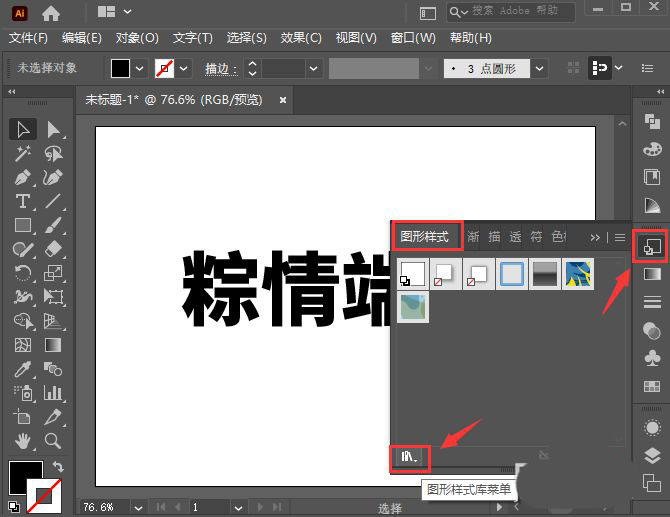
Task: Select the Symbol Sprayer tool
Action: click(23, 393)
